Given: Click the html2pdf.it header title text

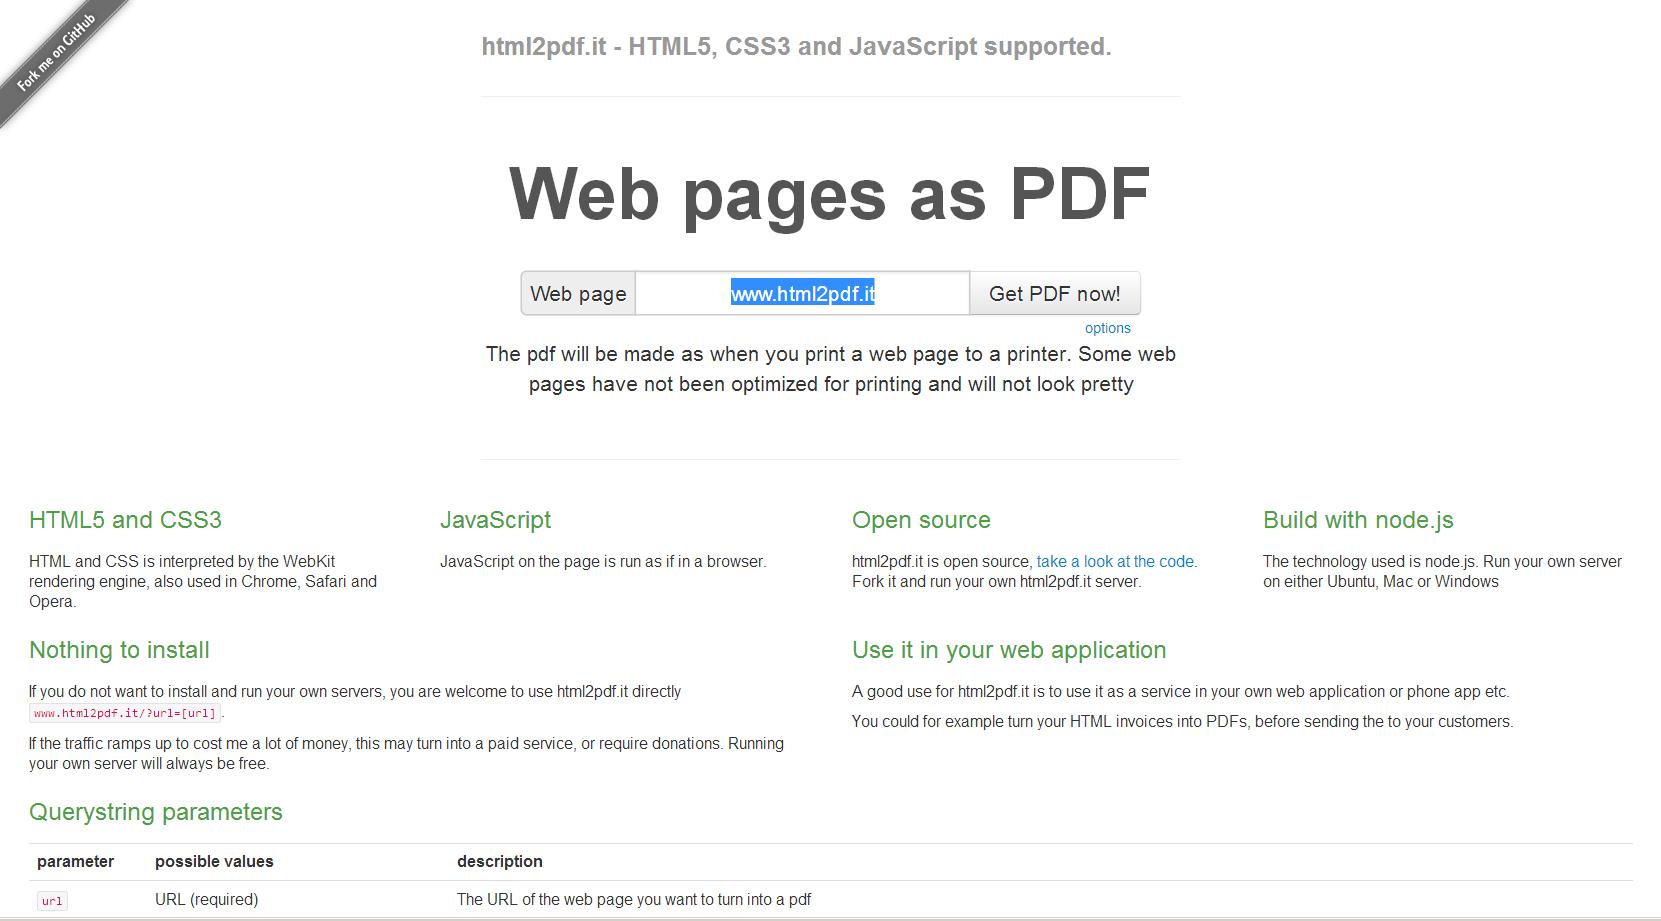Looking at the screenshot, I should coord(796,47).
